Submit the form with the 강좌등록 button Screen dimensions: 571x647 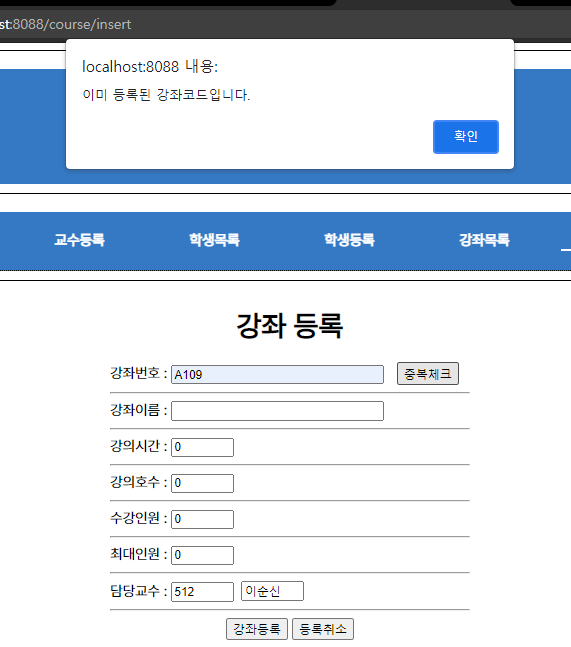tap(257, 629)
